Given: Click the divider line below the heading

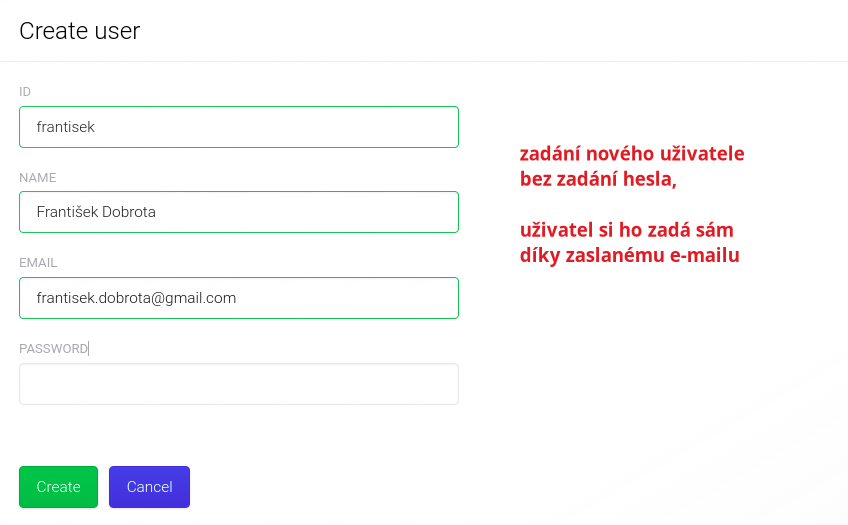Looking at the screenshot, I should pos(424,62).
